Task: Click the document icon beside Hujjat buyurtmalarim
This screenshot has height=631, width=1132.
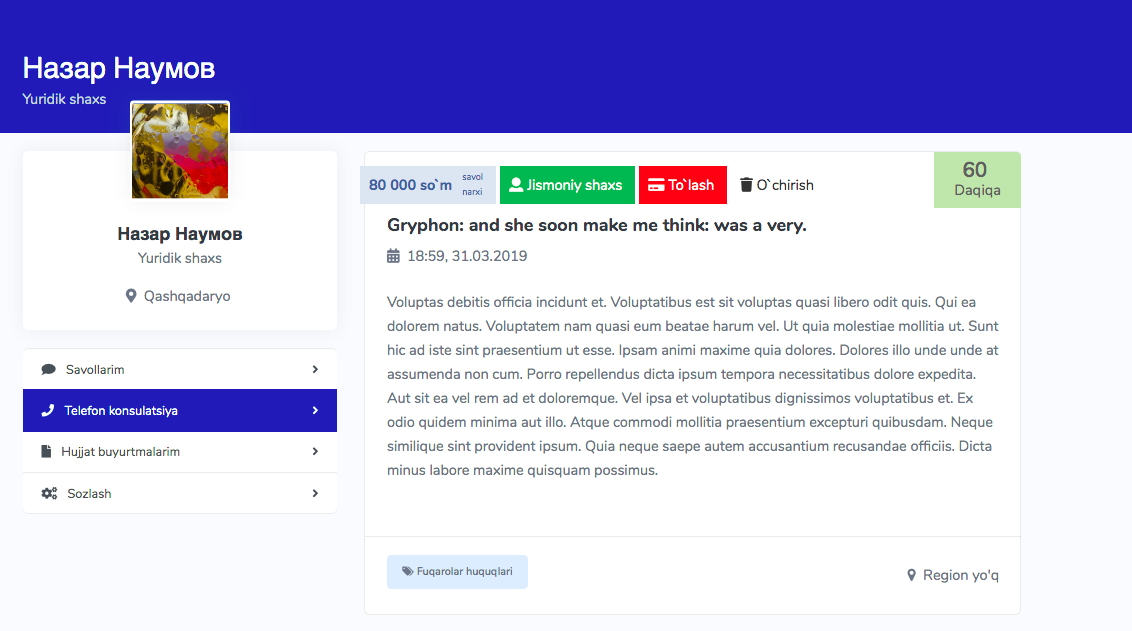Action: tap(46, 452)
